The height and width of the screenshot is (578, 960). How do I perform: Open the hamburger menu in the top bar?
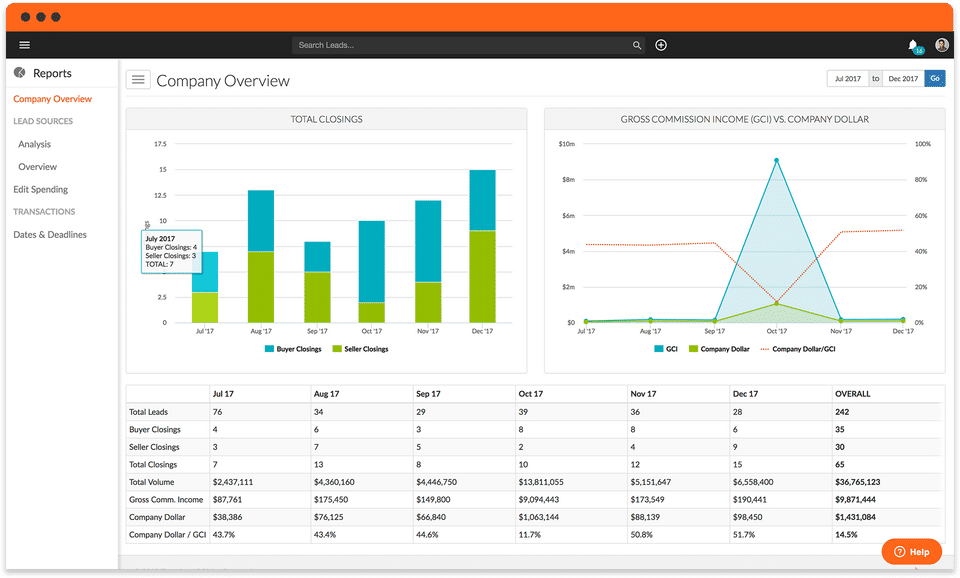[24, 45]
